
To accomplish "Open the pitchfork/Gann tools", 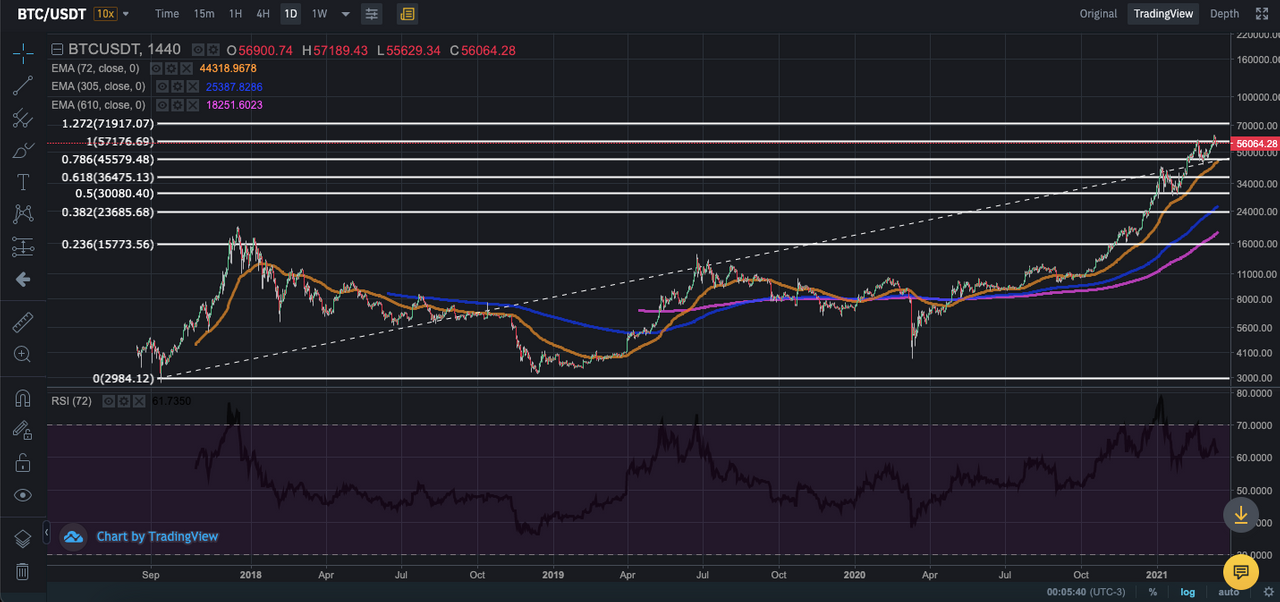I will pos(23,118).
